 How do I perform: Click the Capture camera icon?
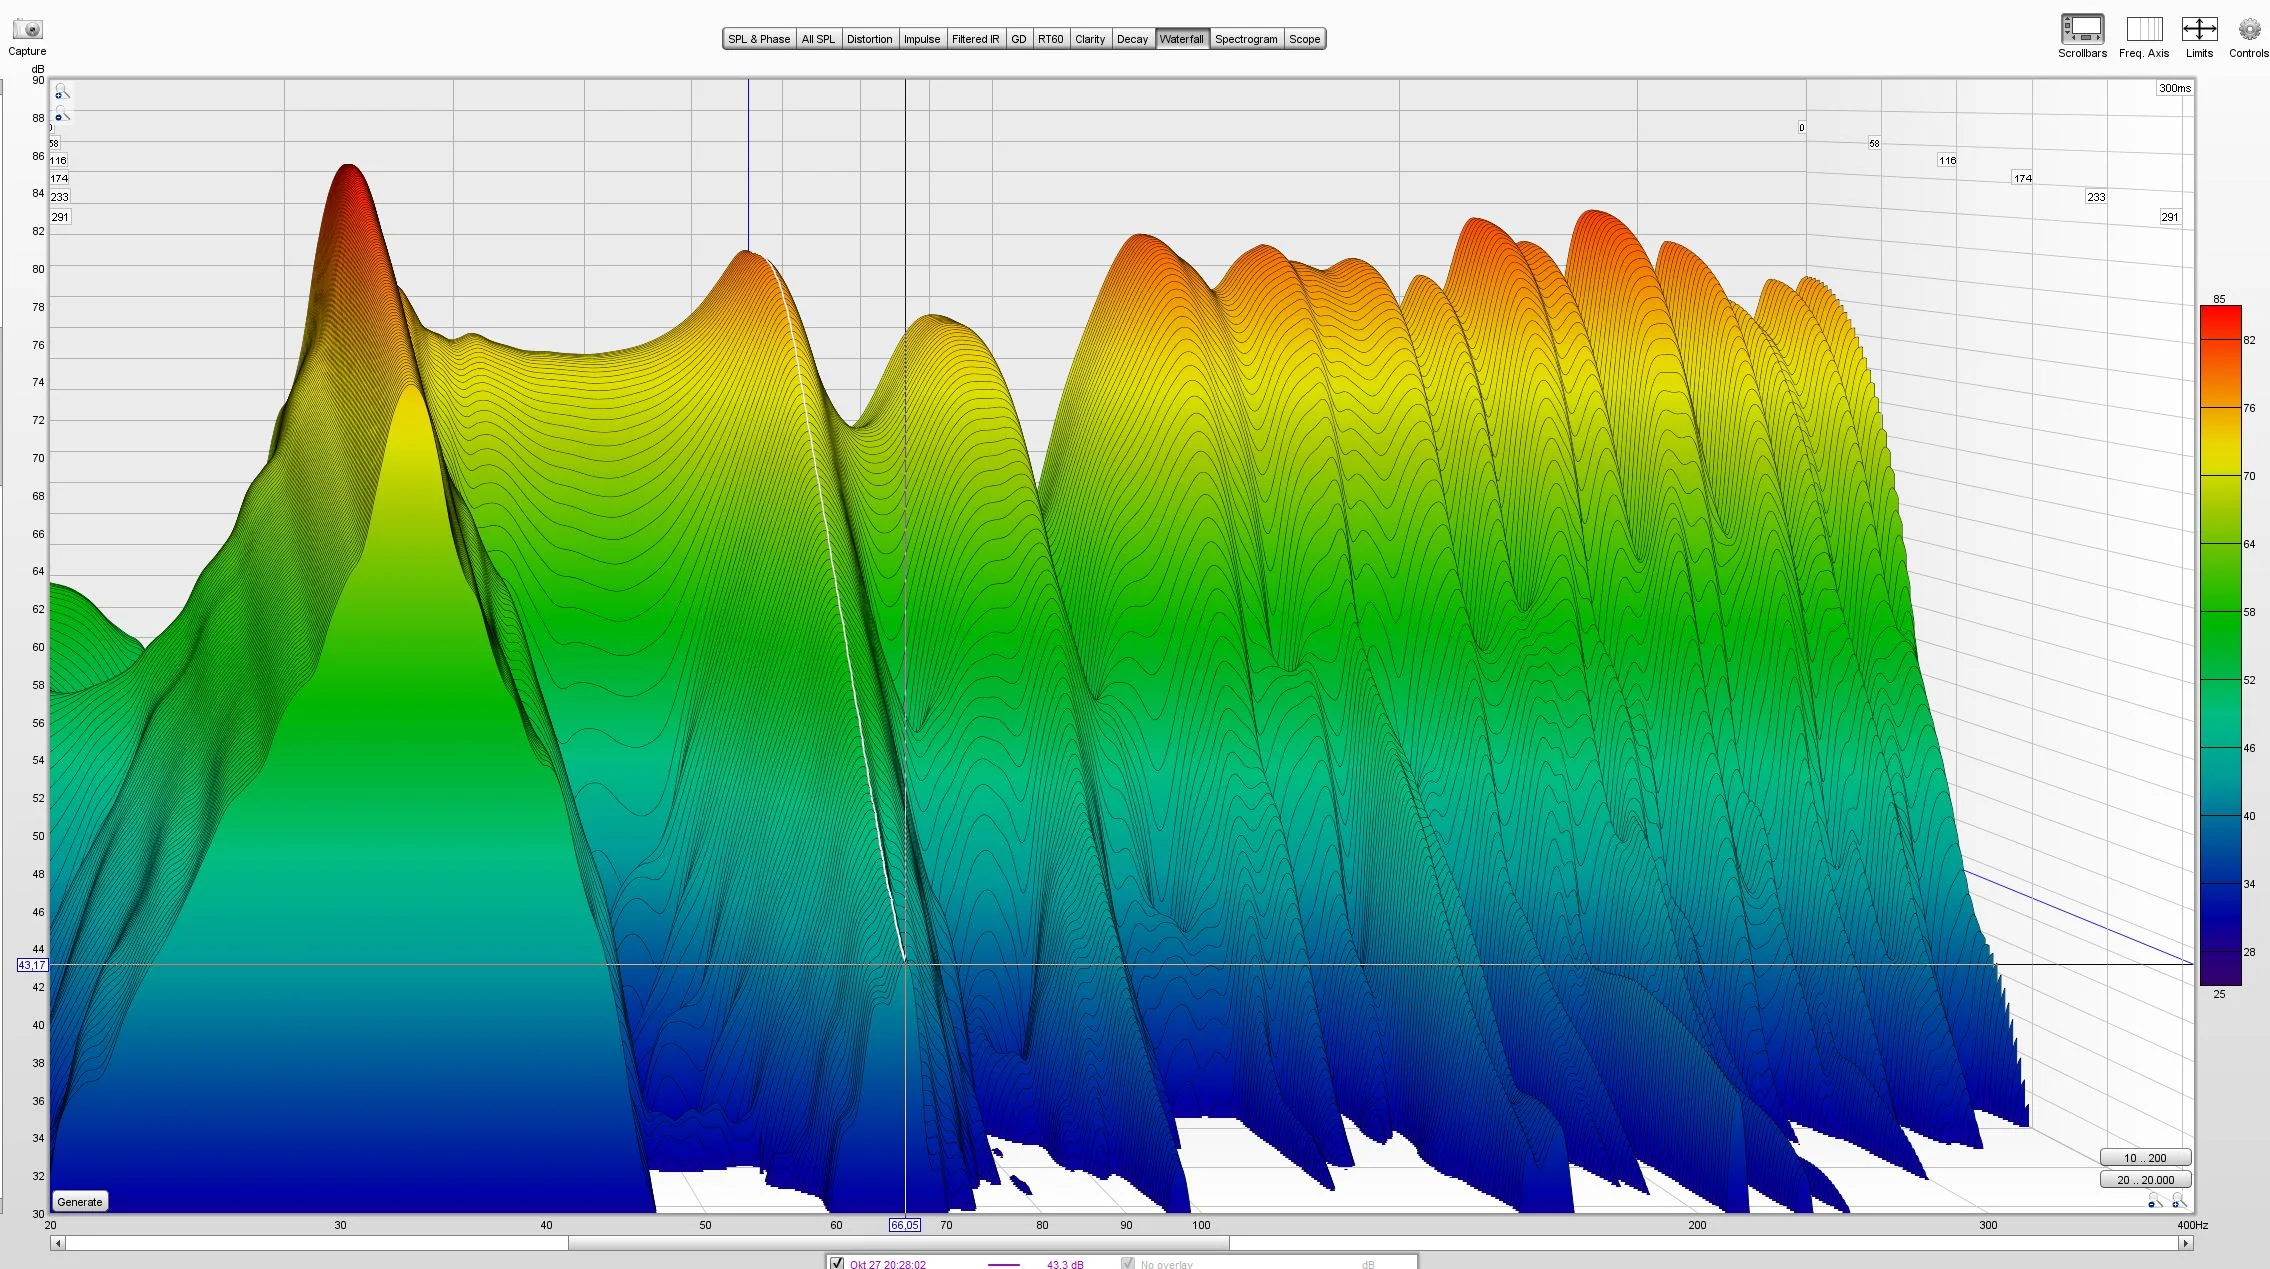(27, 30)
